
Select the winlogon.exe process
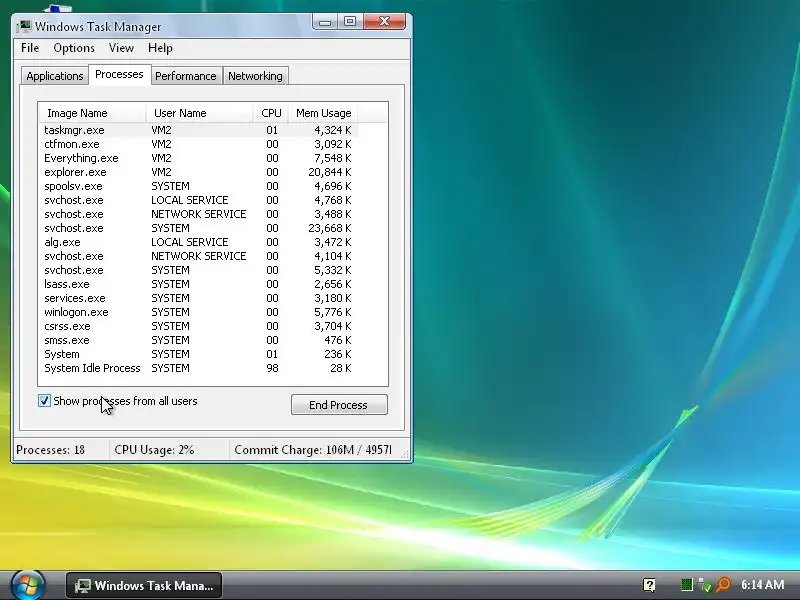pos(198,312)
